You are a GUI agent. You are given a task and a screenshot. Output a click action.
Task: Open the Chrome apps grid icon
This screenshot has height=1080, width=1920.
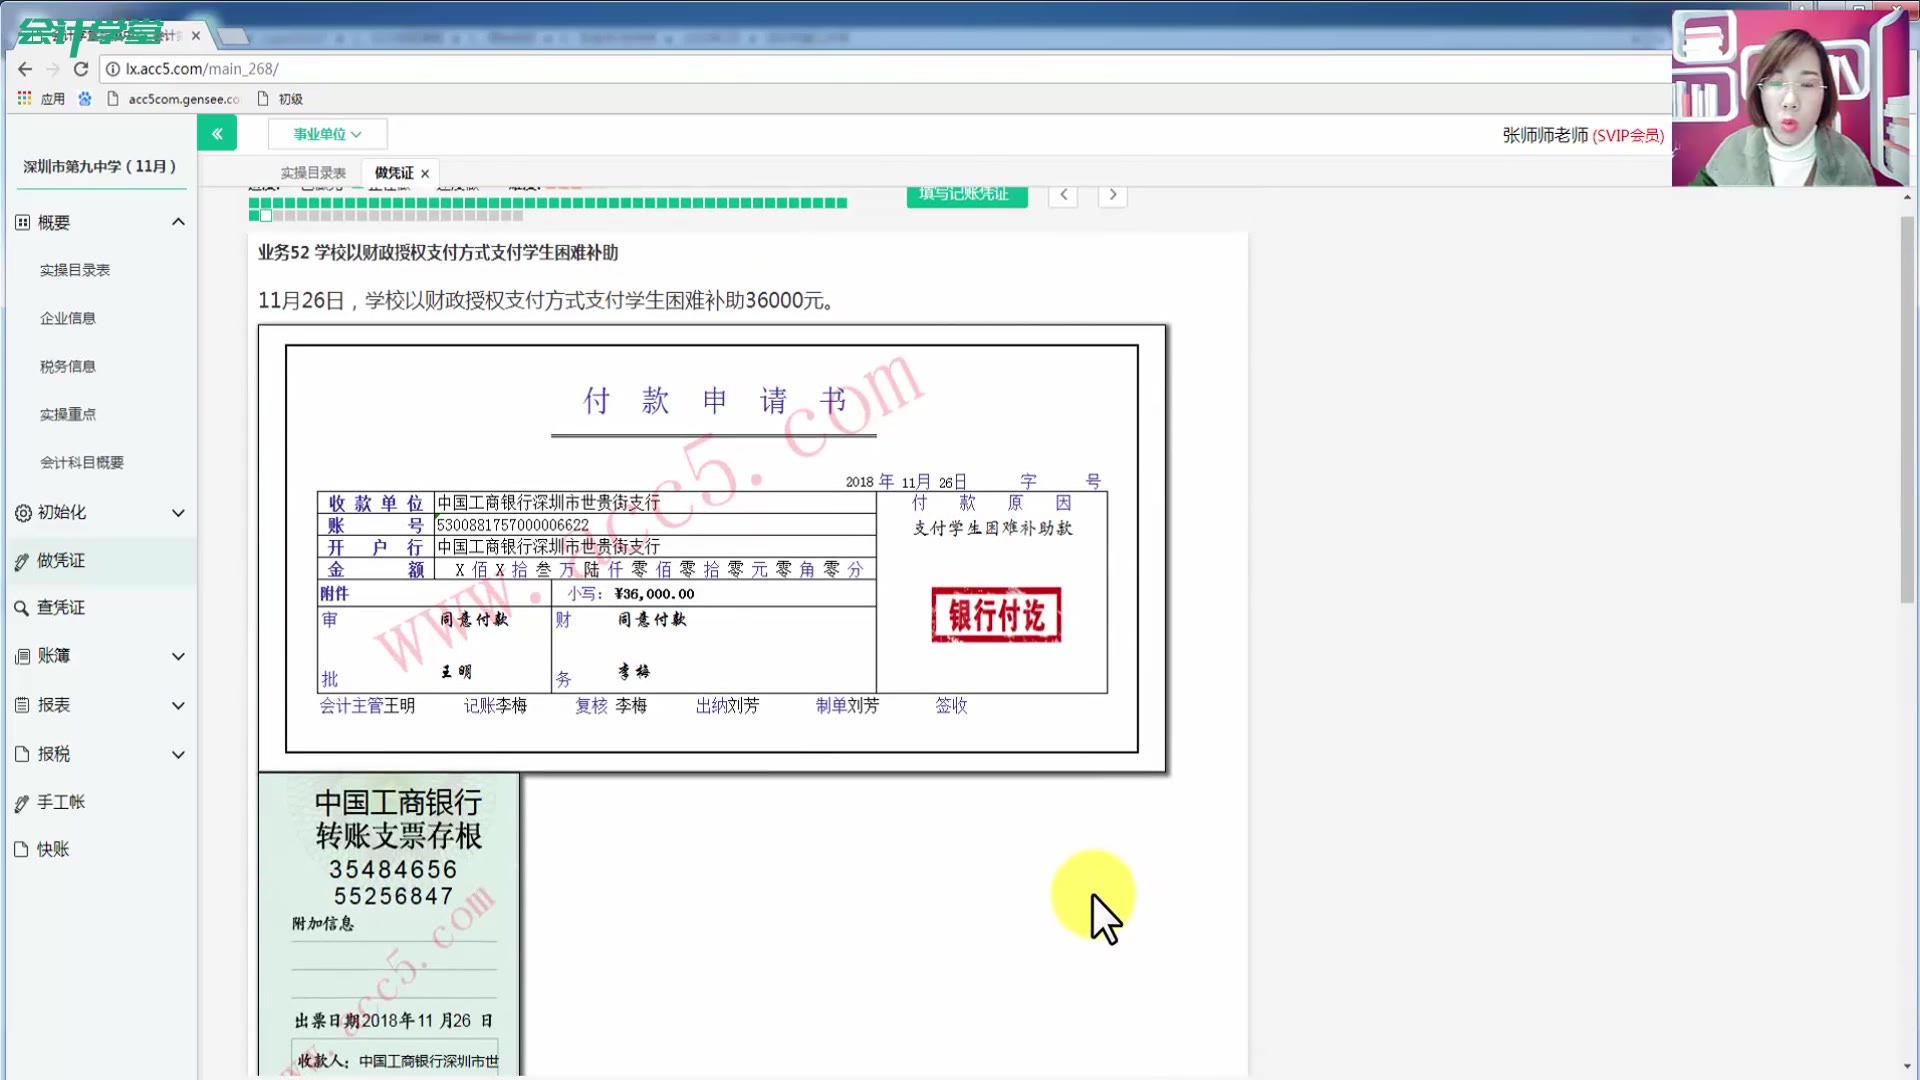click(x=24, y=98)
